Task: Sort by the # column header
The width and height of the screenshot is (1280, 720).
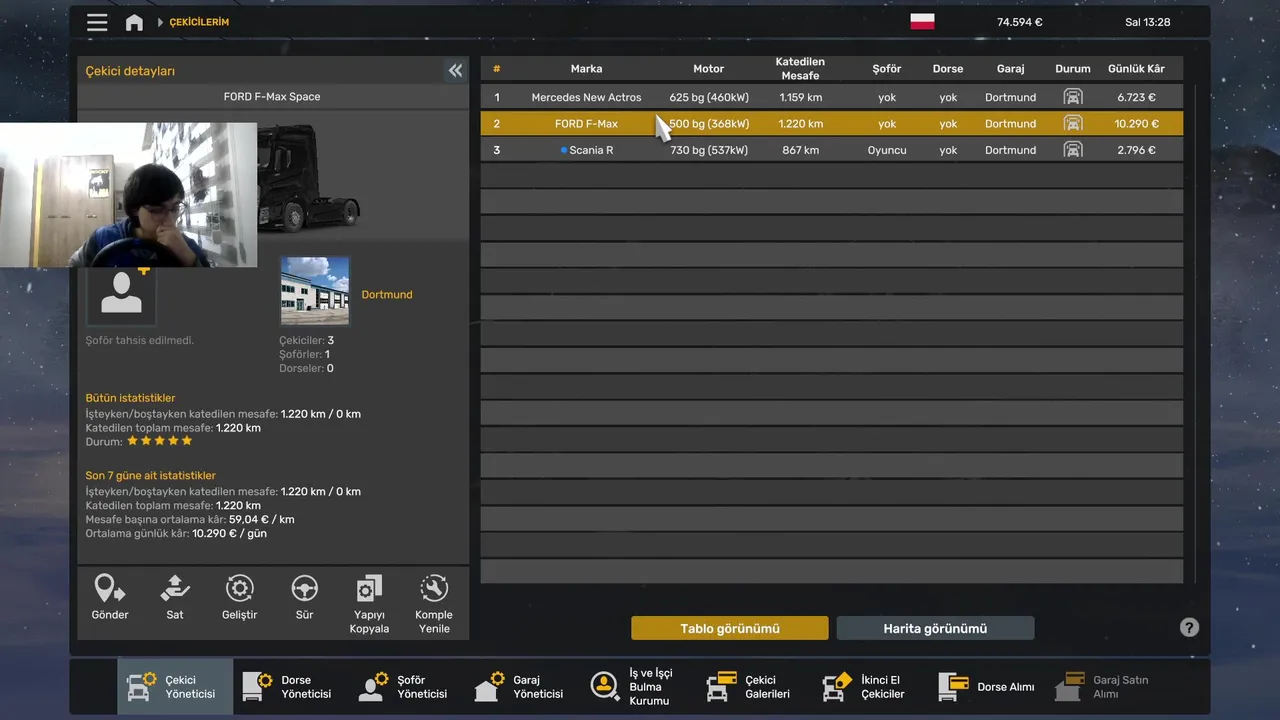Action: pyautogui.click(x=496, y=69)
